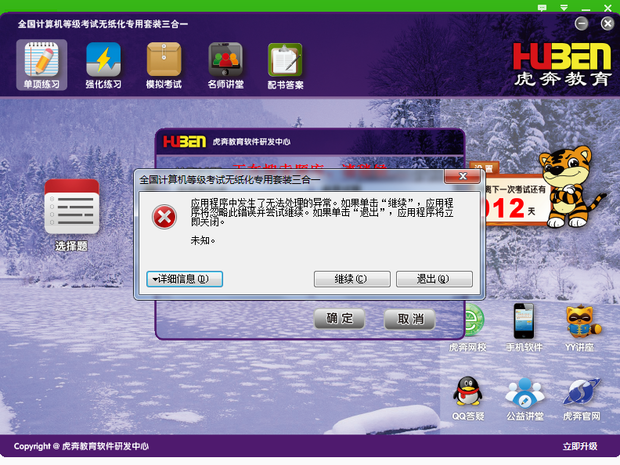Open the 名师讲堂 icon

(225, 65)
